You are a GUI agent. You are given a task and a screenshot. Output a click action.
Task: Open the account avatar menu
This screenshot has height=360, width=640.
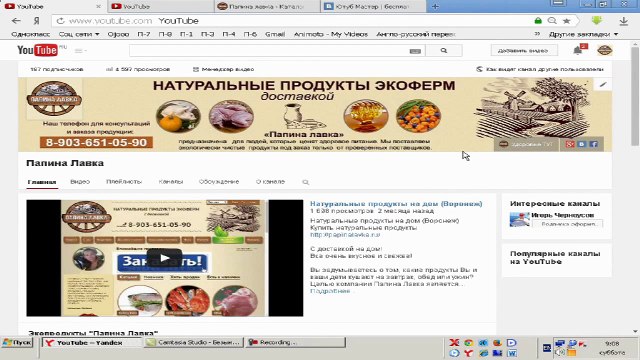click(605, 50)
